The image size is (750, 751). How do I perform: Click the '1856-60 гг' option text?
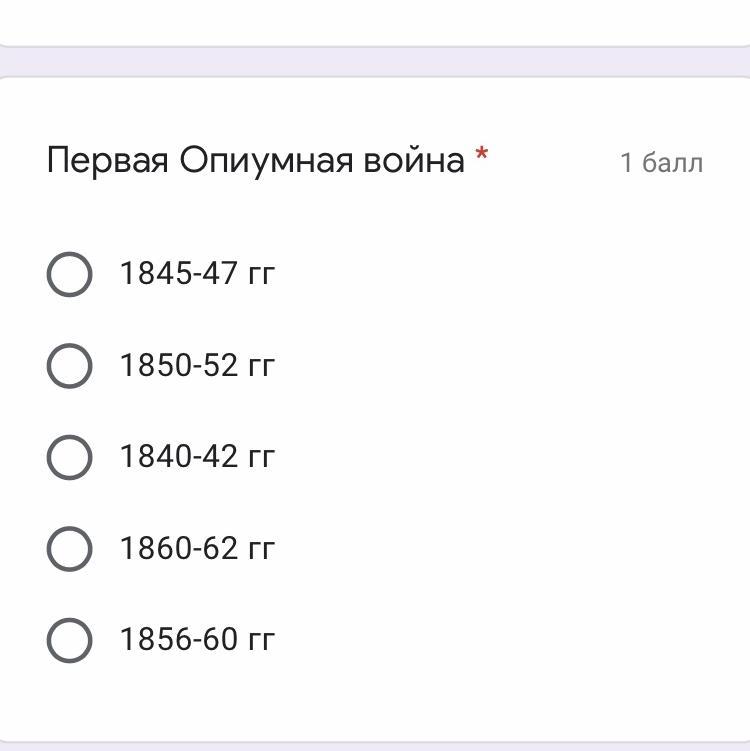(197, 639)
